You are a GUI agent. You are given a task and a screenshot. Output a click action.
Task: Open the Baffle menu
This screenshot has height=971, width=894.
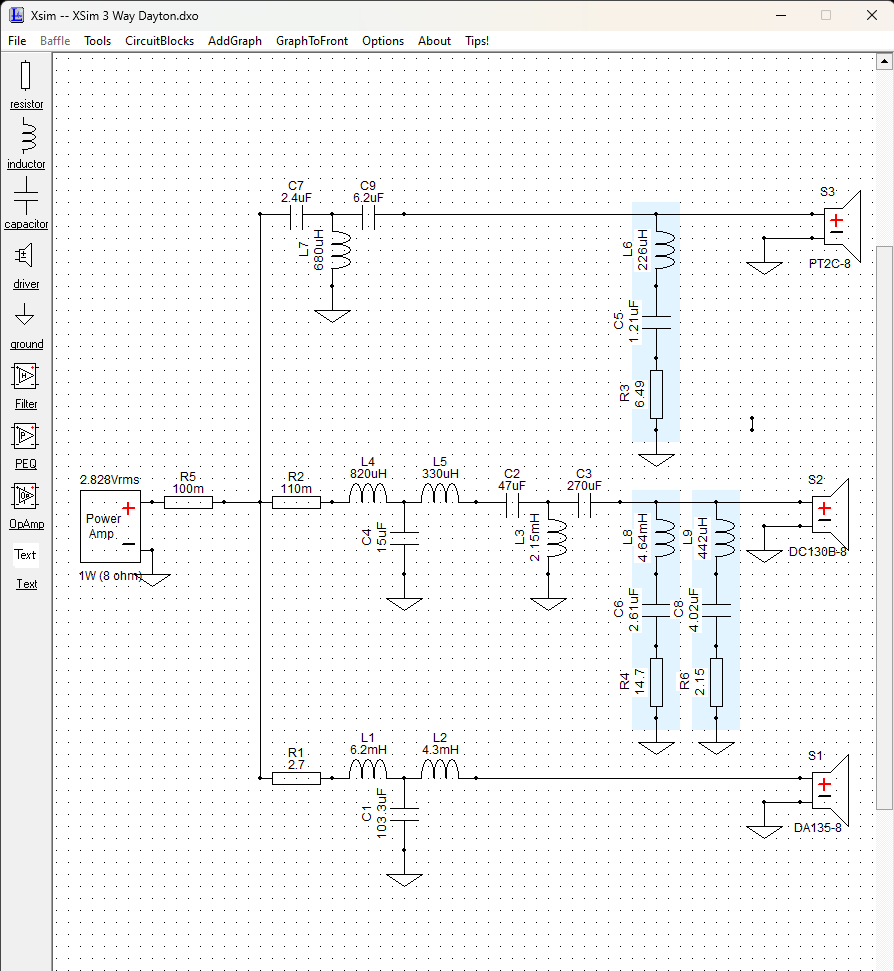click(55, 41)
